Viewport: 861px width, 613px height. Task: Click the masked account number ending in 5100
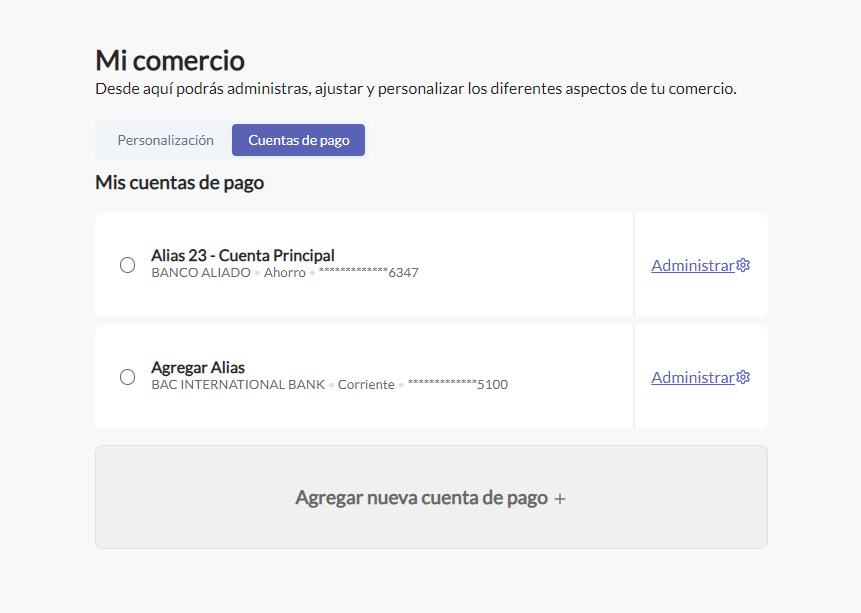coord(456,383)
